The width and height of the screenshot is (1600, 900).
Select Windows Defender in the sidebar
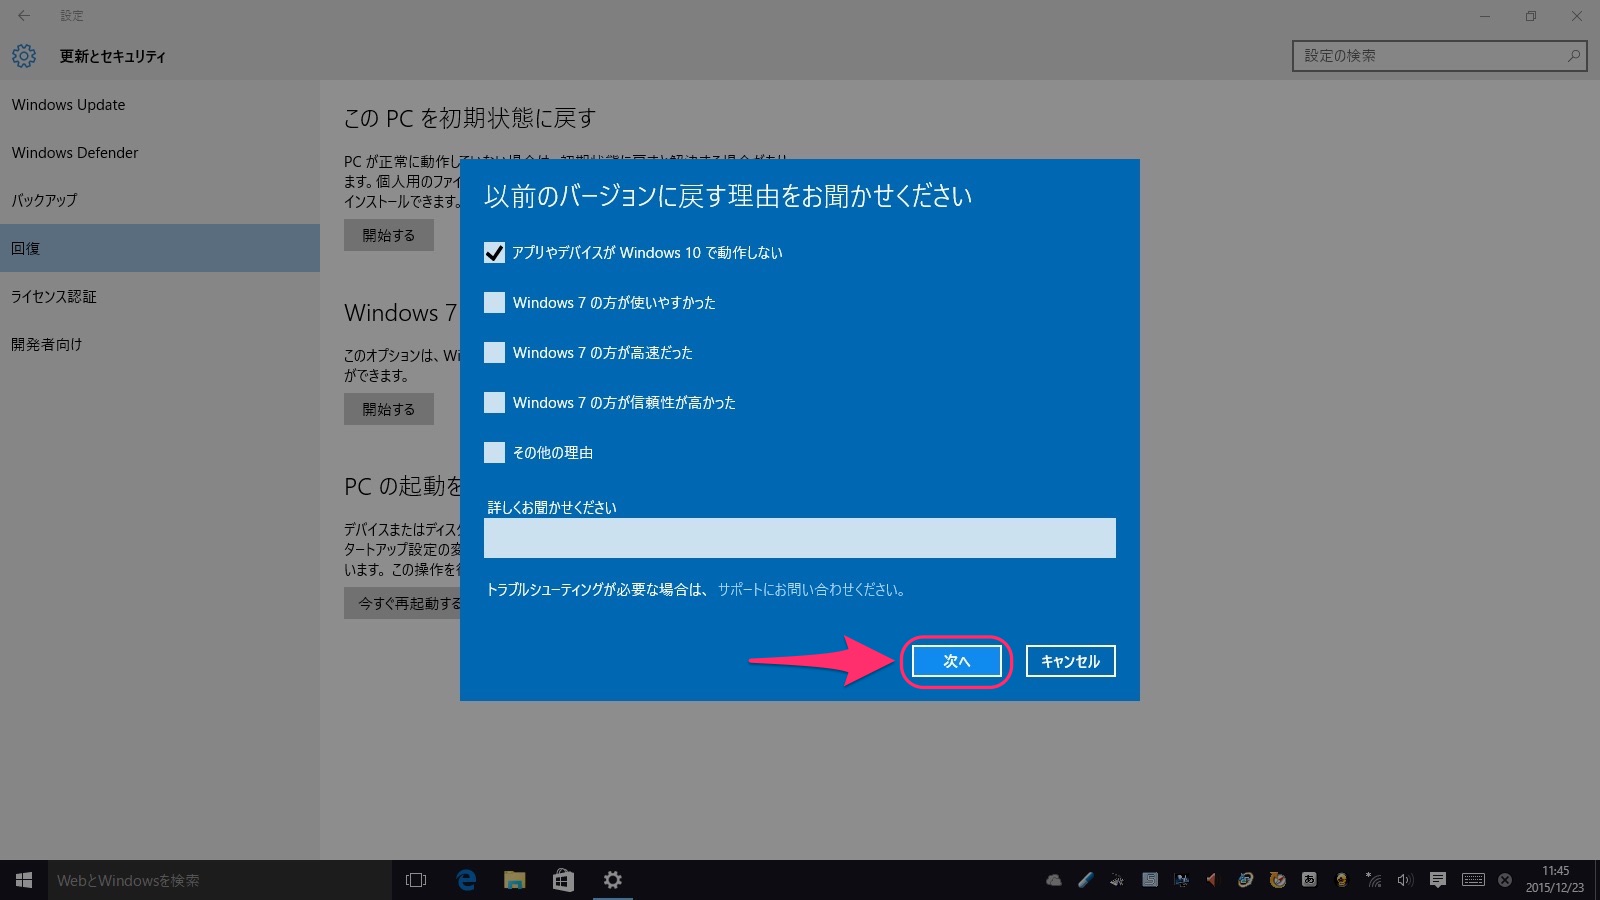[160, 152]
